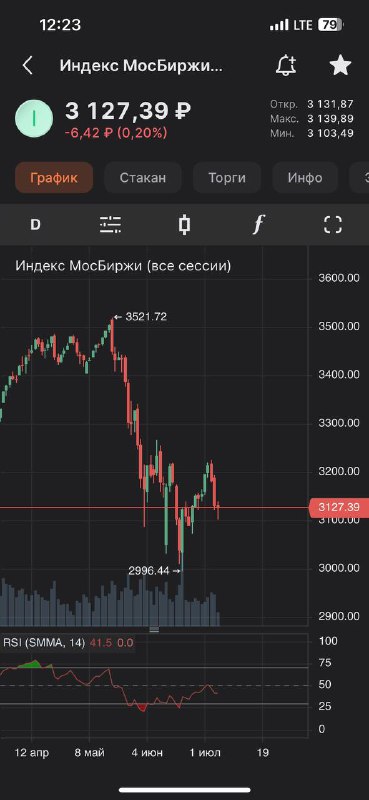Toggle the favorite star icon
Image resolution: width=369 pixels, height=800 pixels.
pos(340,66)
